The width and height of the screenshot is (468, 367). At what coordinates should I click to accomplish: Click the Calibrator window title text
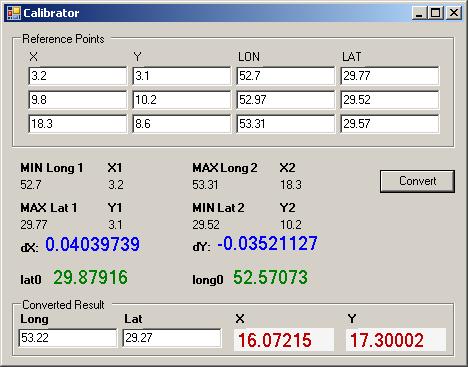[x=51, y=13]
